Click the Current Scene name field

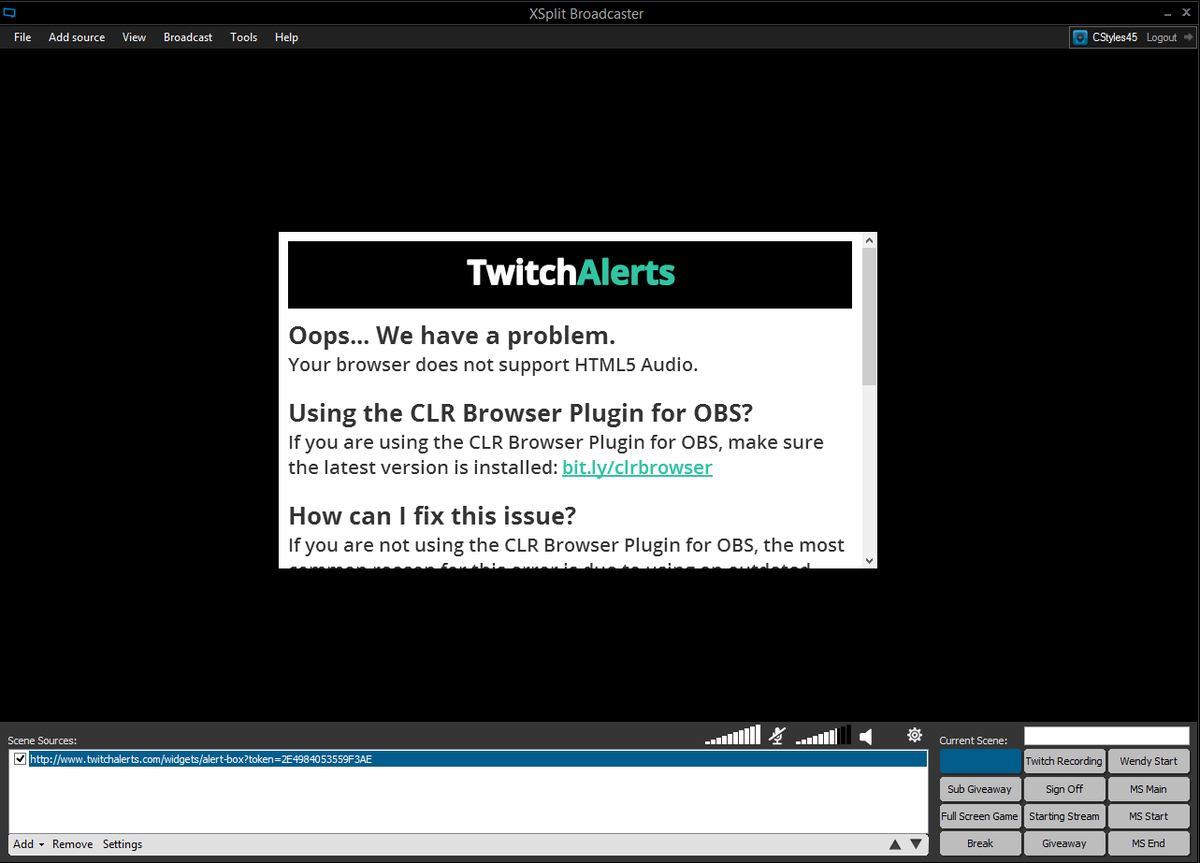click(x=1106, y=737)
